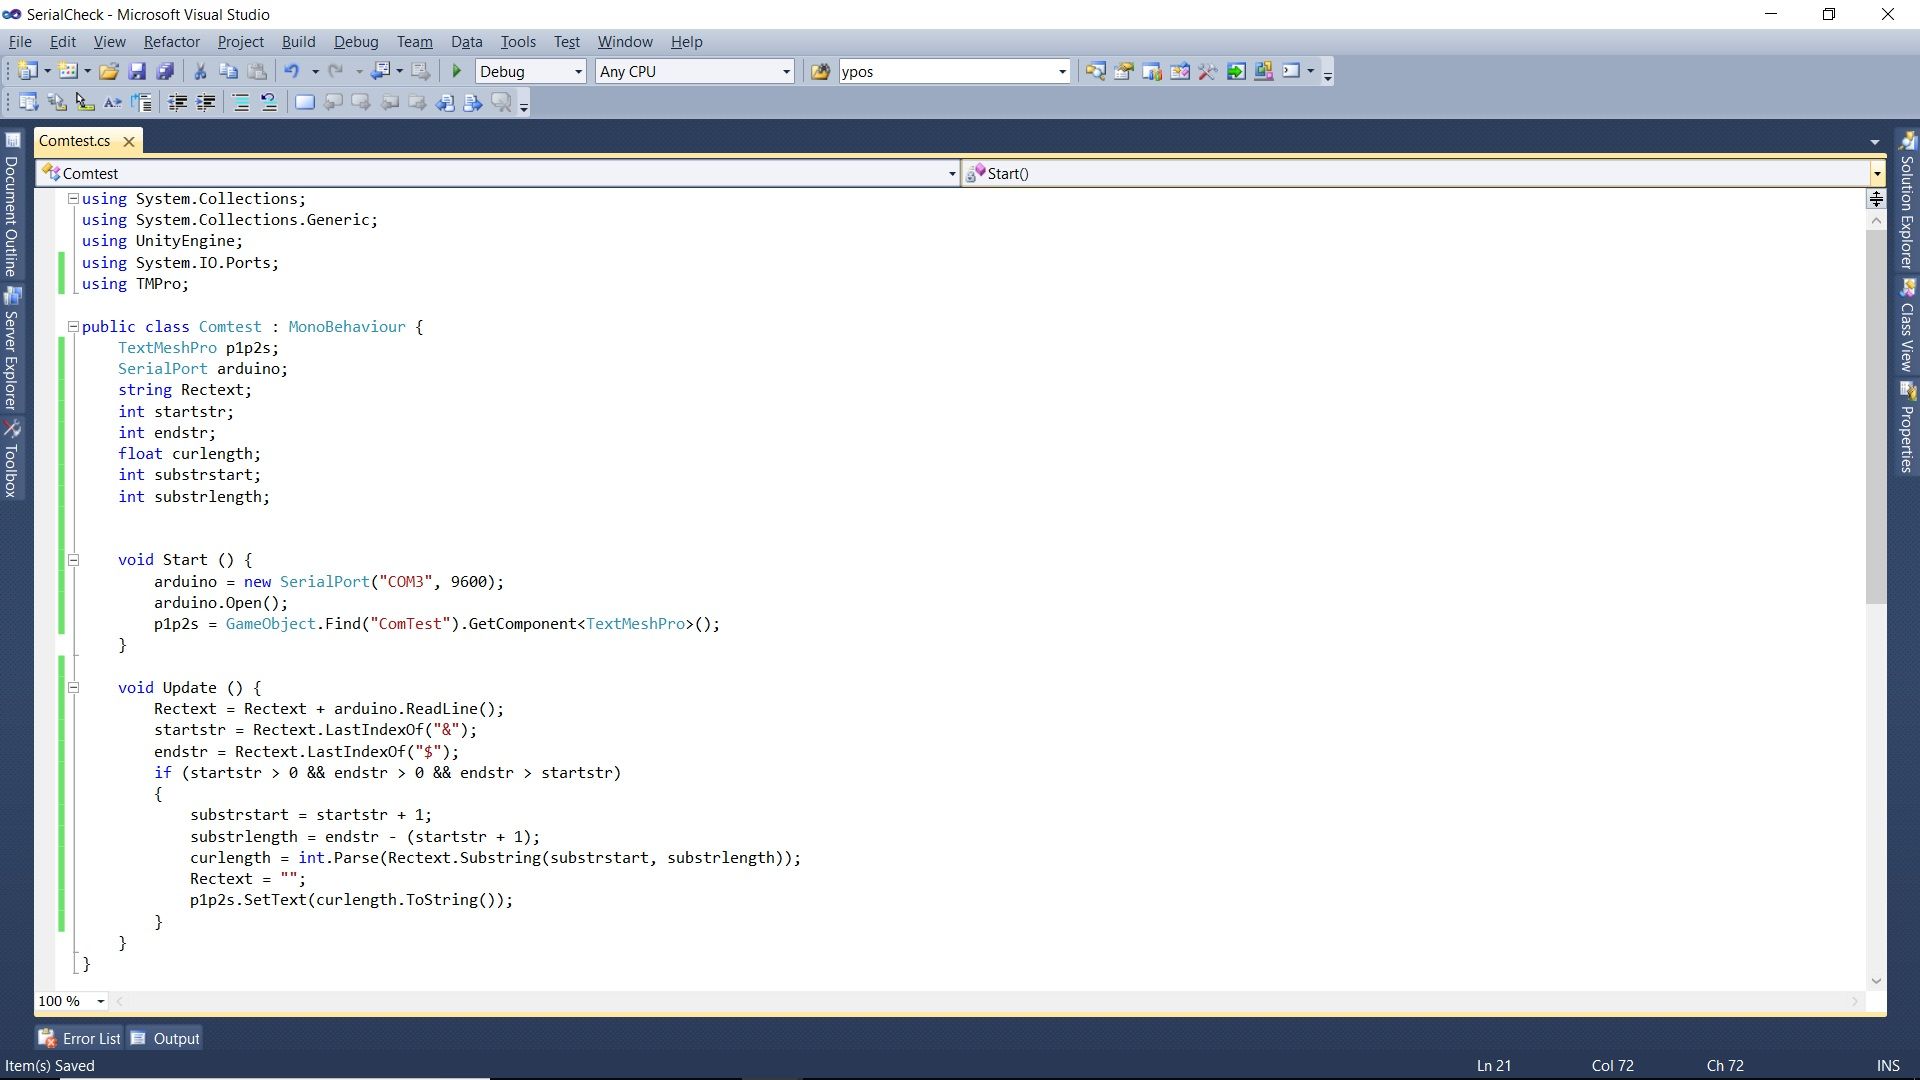The height and width of the screenshot is (1080, 1920).
Task: Collapse the using directives region
Action: pos(74,198)
